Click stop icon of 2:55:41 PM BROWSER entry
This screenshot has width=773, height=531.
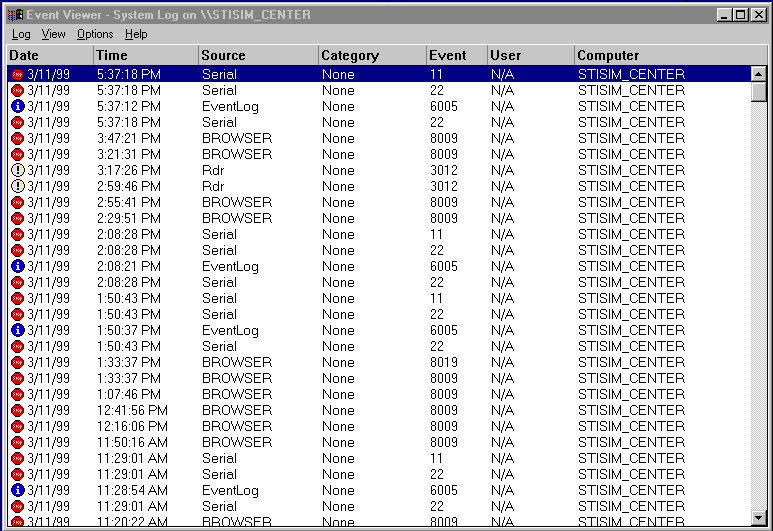tap(17, 203)
